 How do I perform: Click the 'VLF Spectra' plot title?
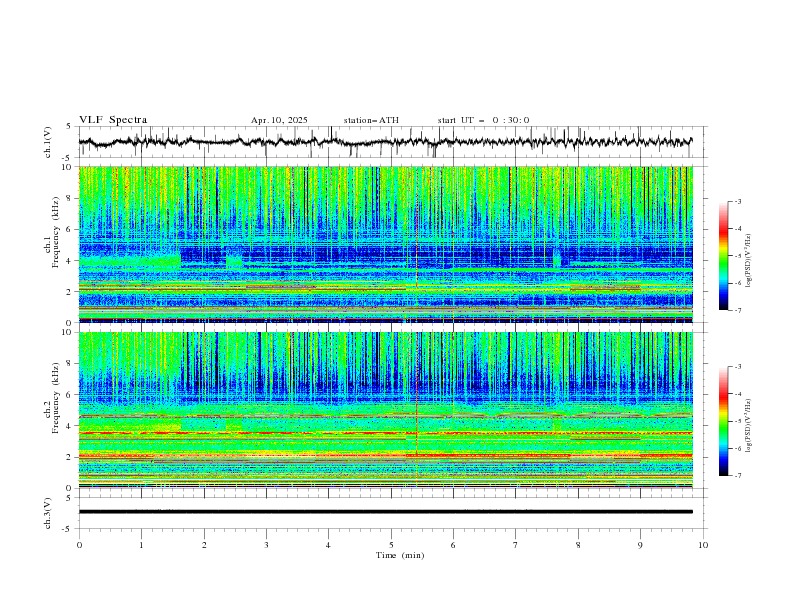click(113, 120)
